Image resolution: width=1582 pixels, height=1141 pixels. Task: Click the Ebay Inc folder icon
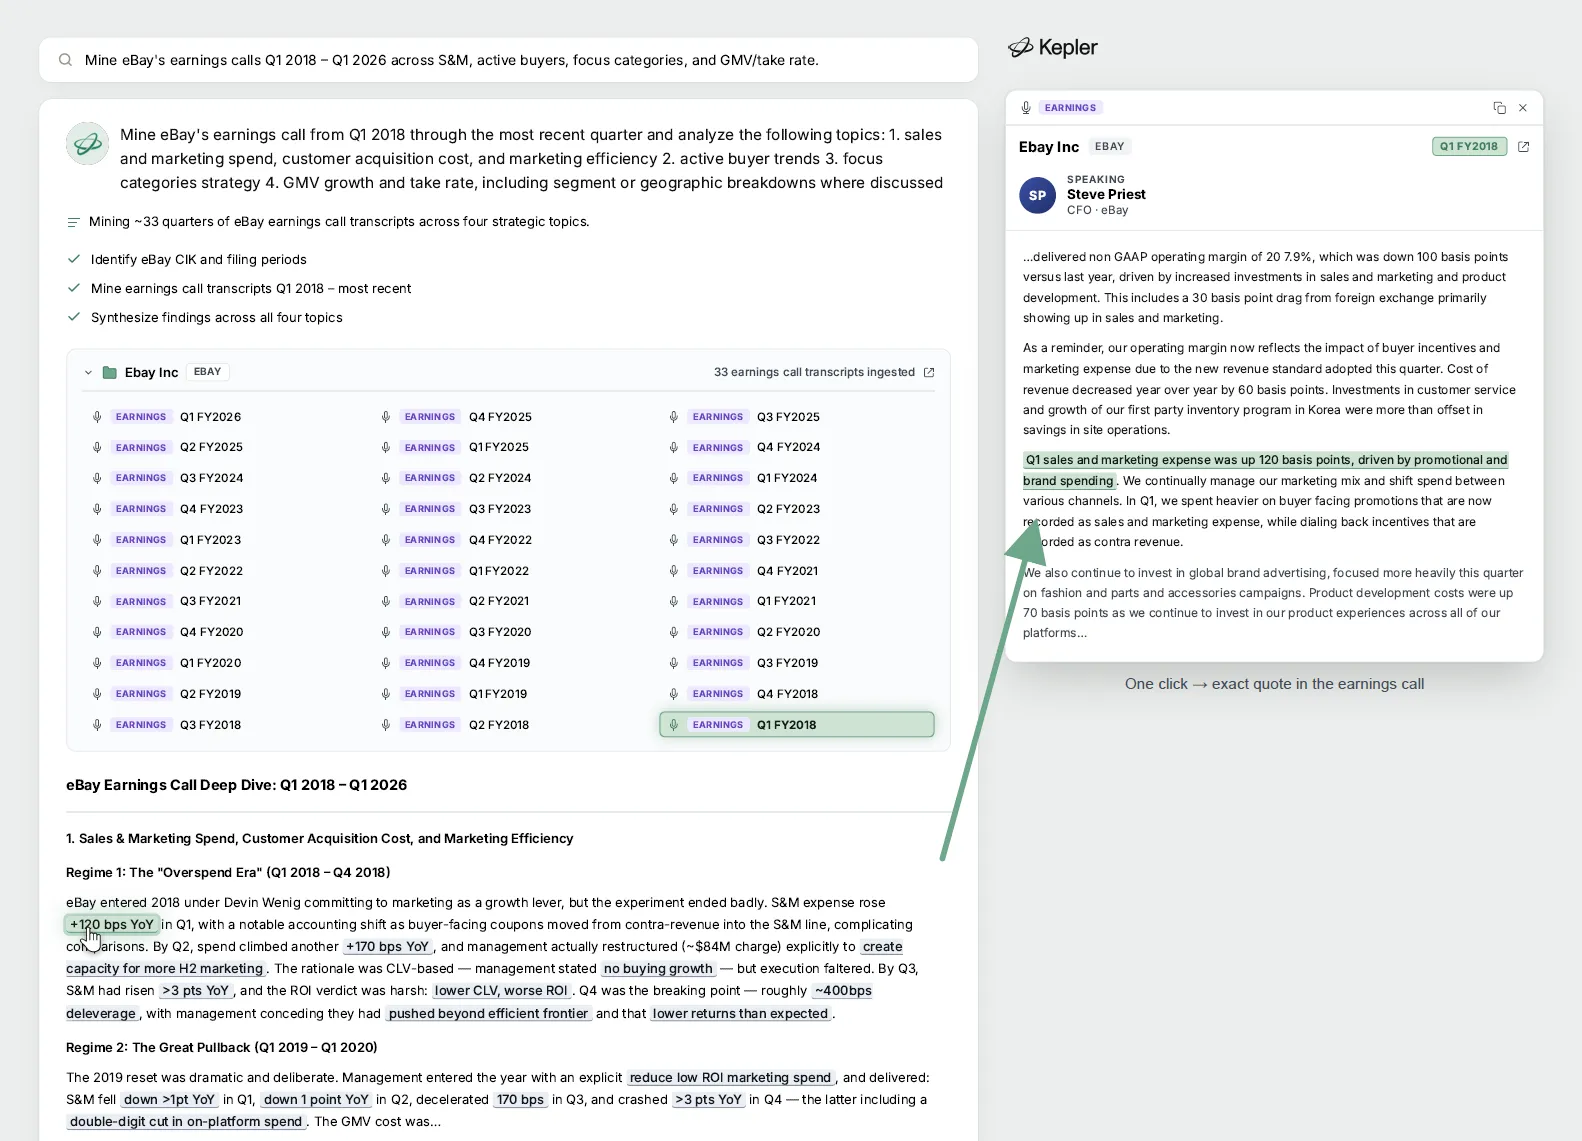(x=110, y=372)
